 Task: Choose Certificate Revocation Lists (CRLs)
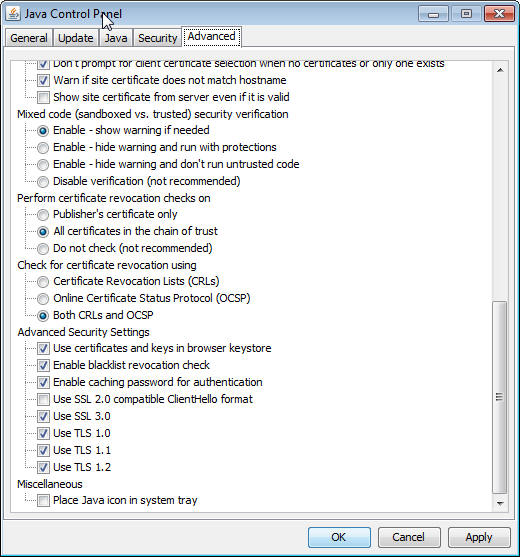pyautogui.click(x=43, y=282)
